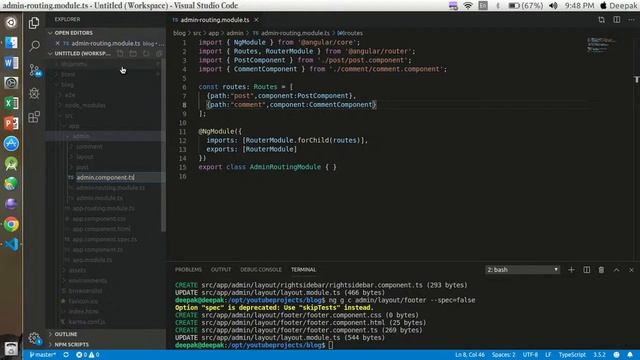Change the TypeScript language mode
Screen dimensions: 640x360
point(572,355)
